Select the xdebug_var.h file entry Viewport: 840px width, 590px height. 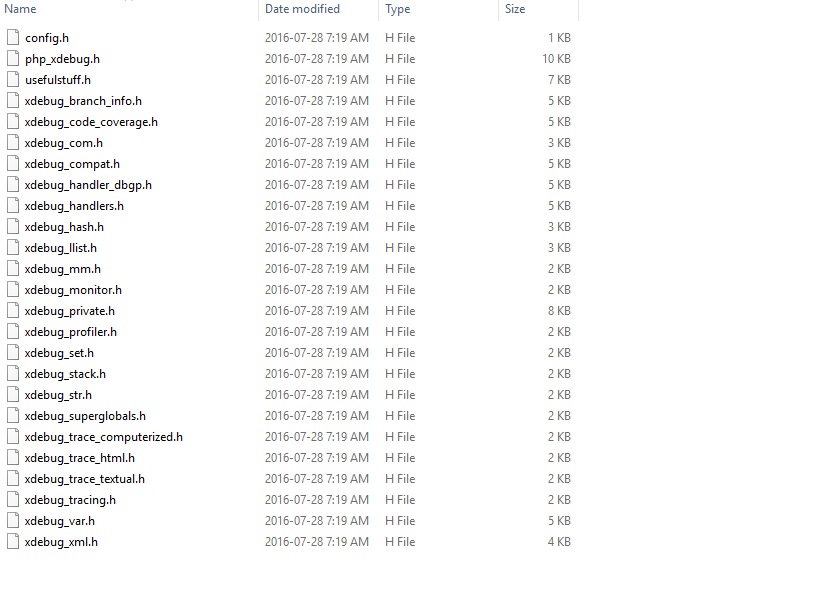60,521
